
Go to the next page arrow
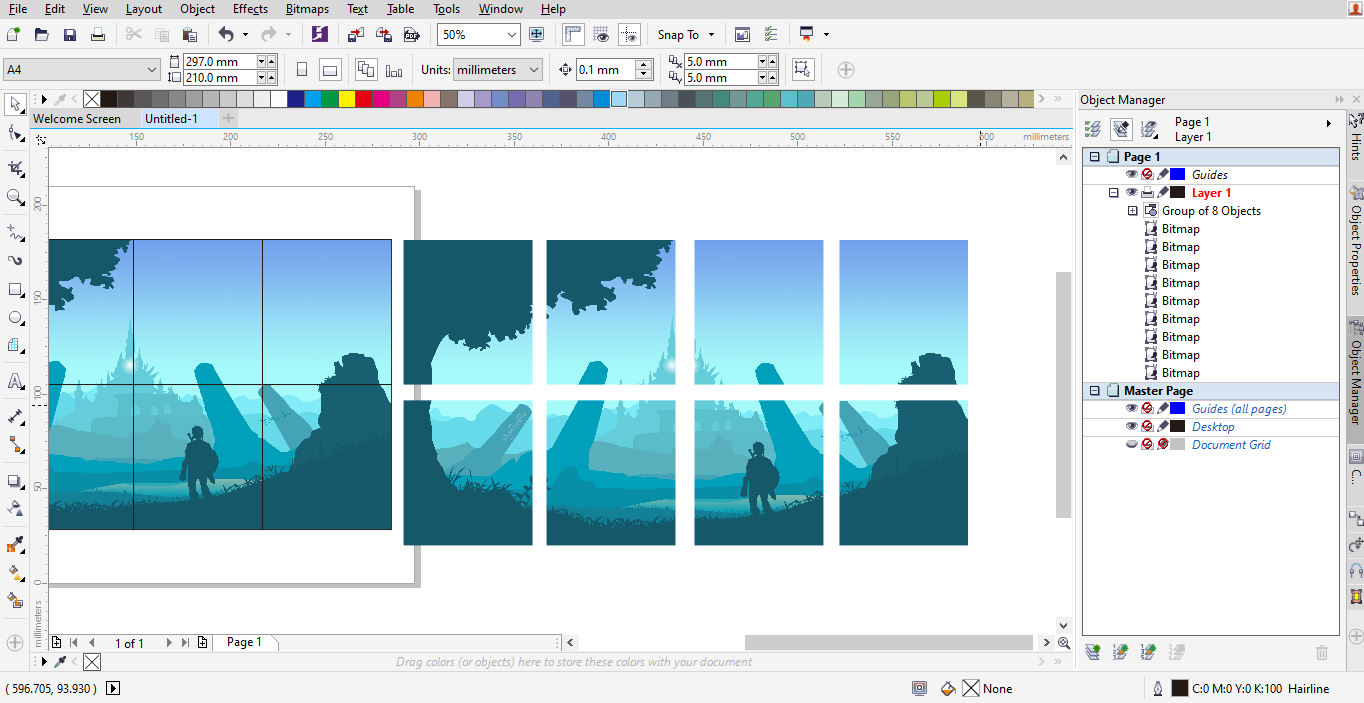pyautogui.click(x=169, y=643)
